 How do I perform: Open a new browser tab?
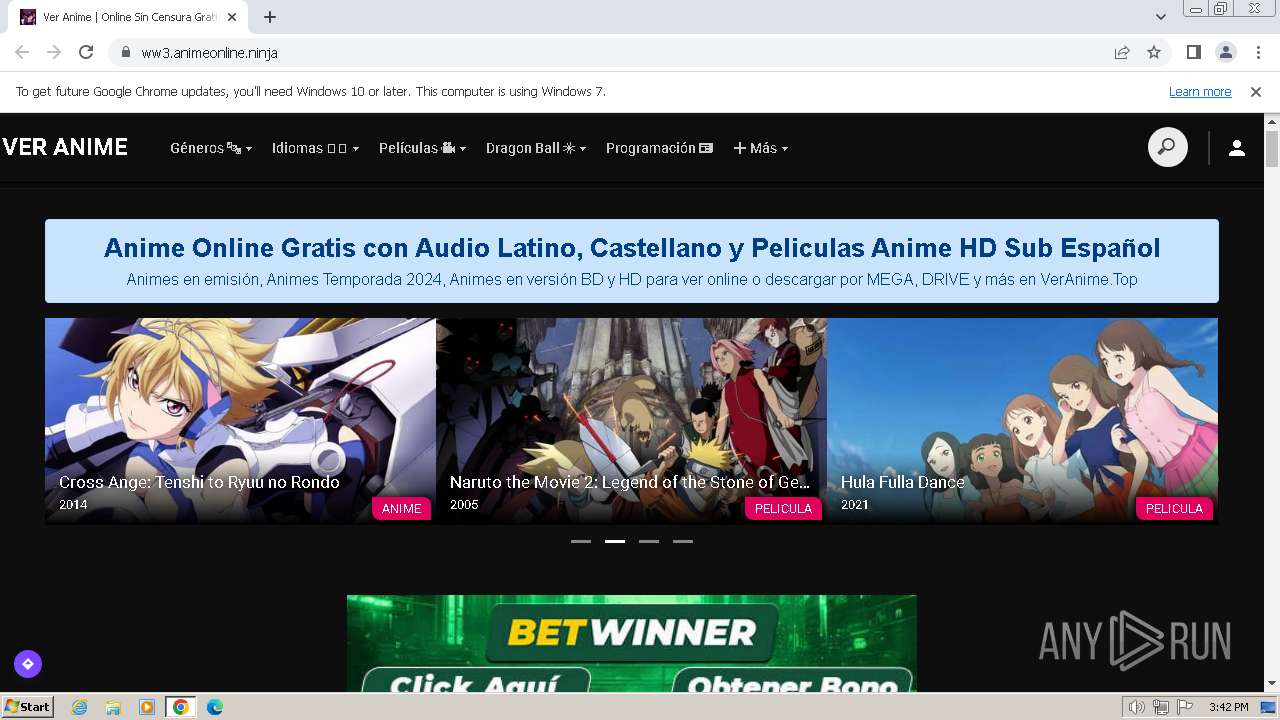(x=270, y=16)
